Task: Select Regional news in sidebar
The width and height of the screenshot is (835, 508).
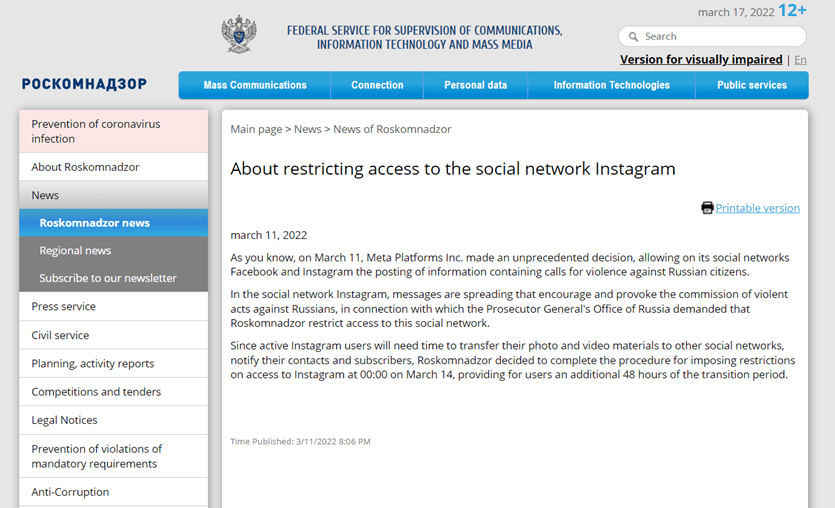Action: pos(113,251)
